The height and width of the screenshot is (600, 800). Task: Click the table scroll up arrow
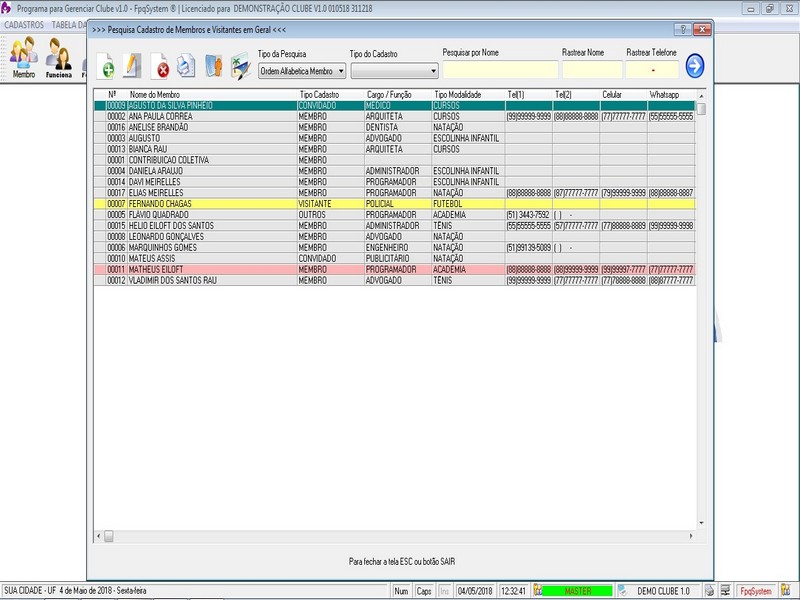coord(702,96)
